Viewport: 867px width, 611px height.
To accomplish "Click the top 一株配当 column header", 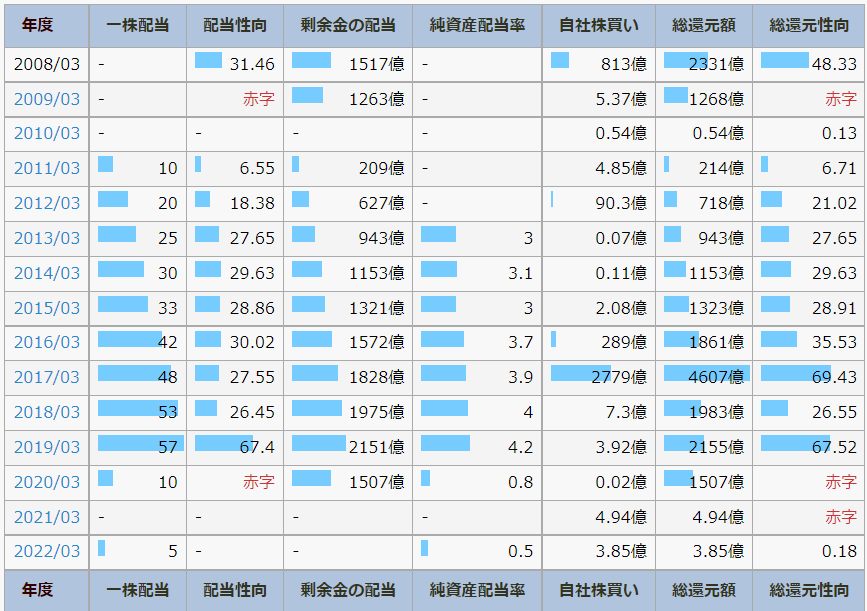I will (138, 25).
